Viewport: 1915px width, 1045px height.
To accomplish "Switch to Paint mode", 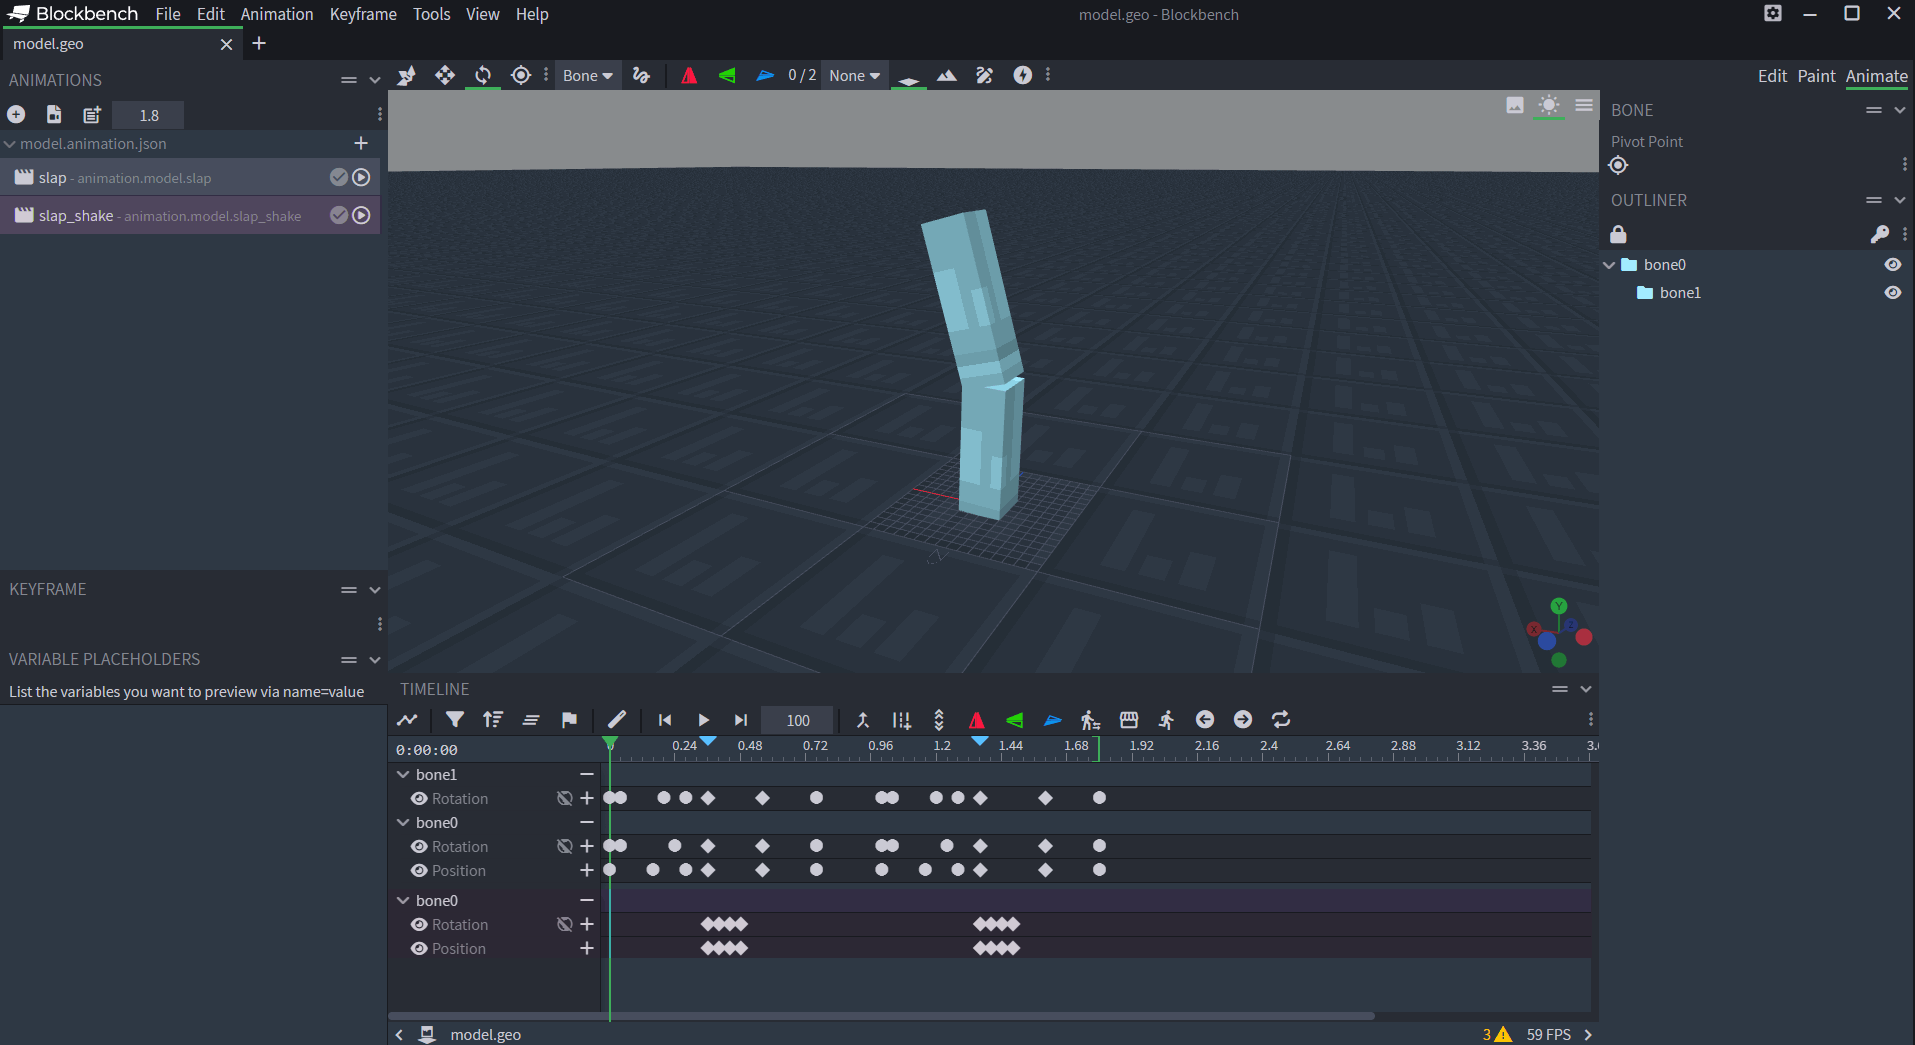I will coord(1816,75).
